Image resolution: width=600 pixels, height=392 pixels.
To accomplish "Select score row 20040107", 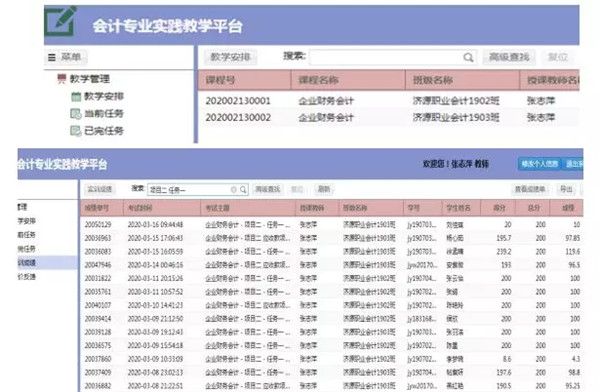I will tap(331, 305).
